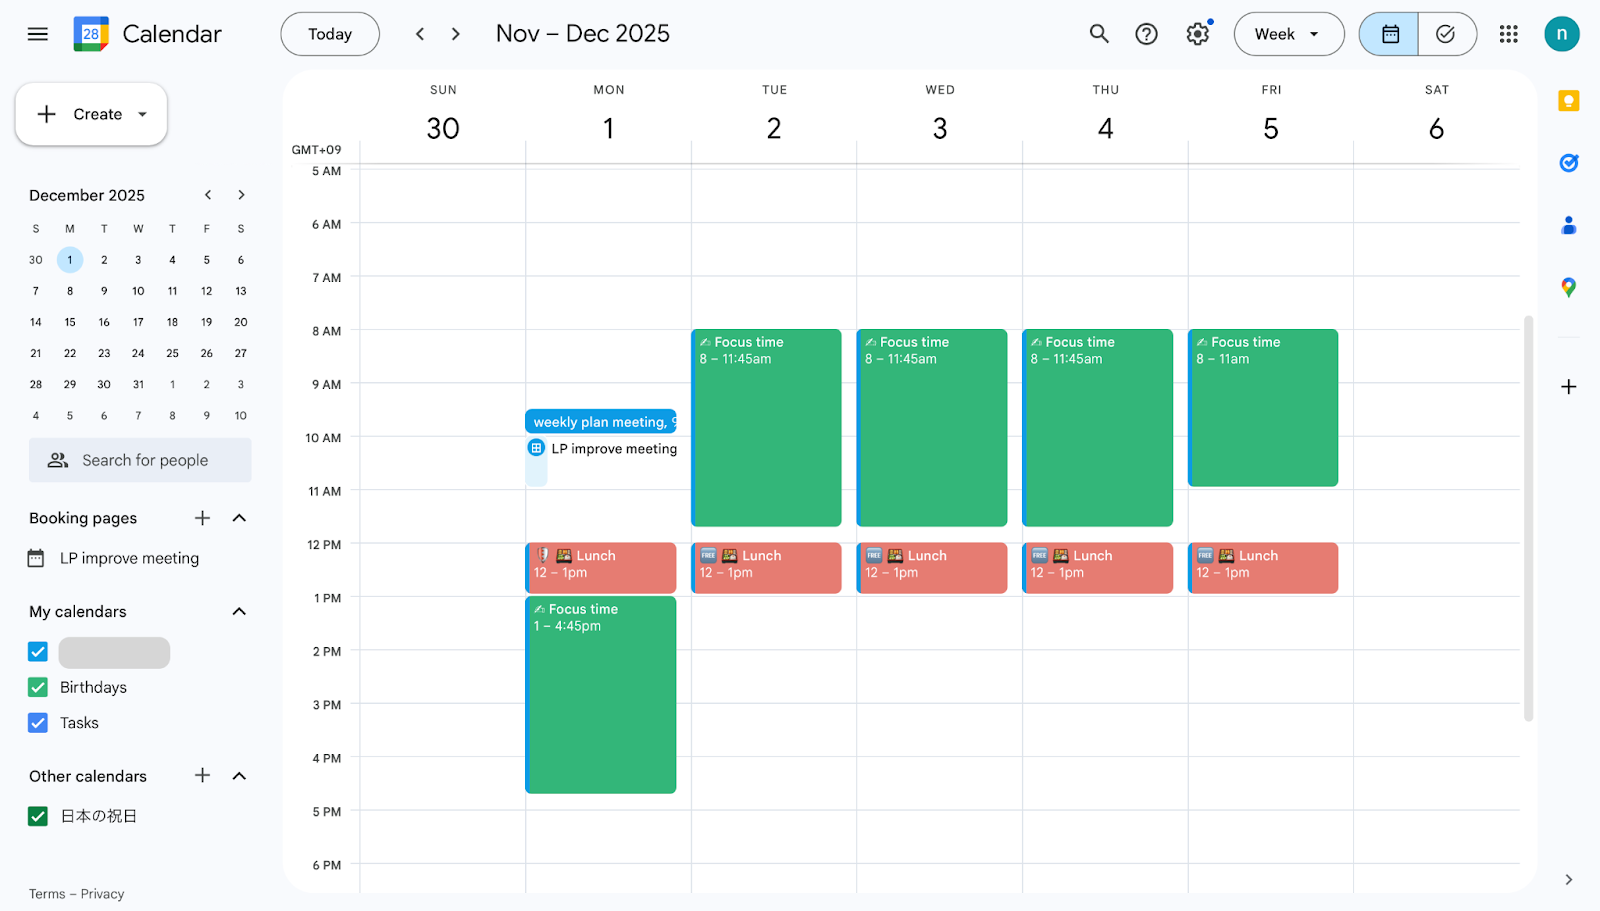Open the main menu hamburger icon
This screenshot has height=911, width=1600.
[38, 34]
